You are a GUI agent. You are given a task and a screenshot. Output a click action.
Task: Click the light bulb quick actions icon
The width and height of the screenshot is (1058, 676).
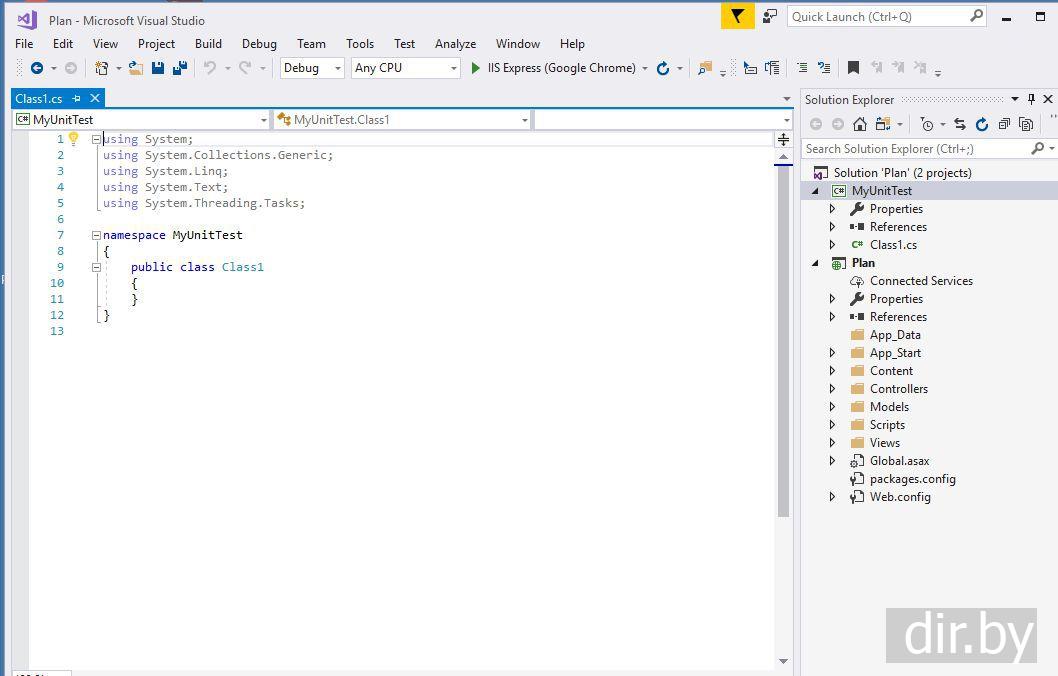[73, 139]
